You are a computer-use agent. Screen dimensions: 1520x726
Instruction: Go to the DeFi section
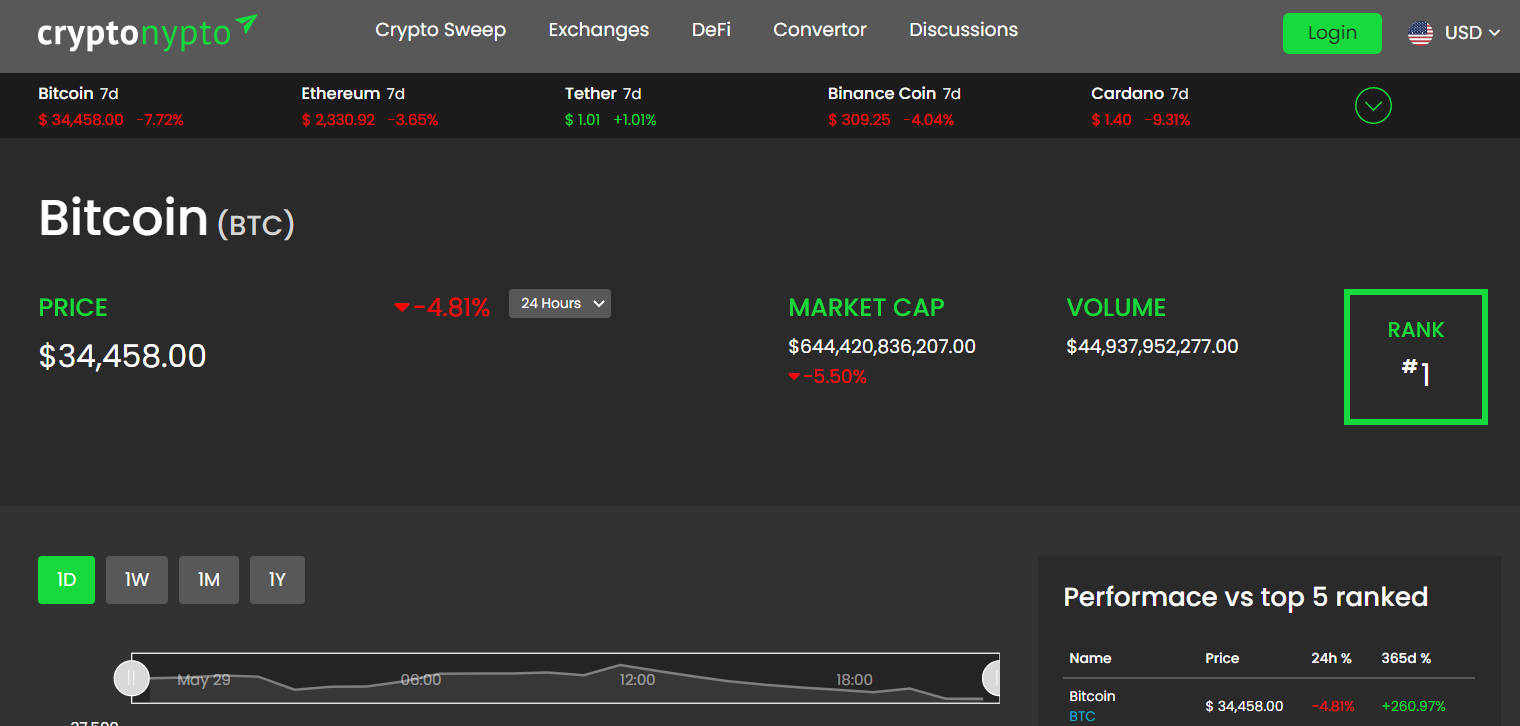711,30
